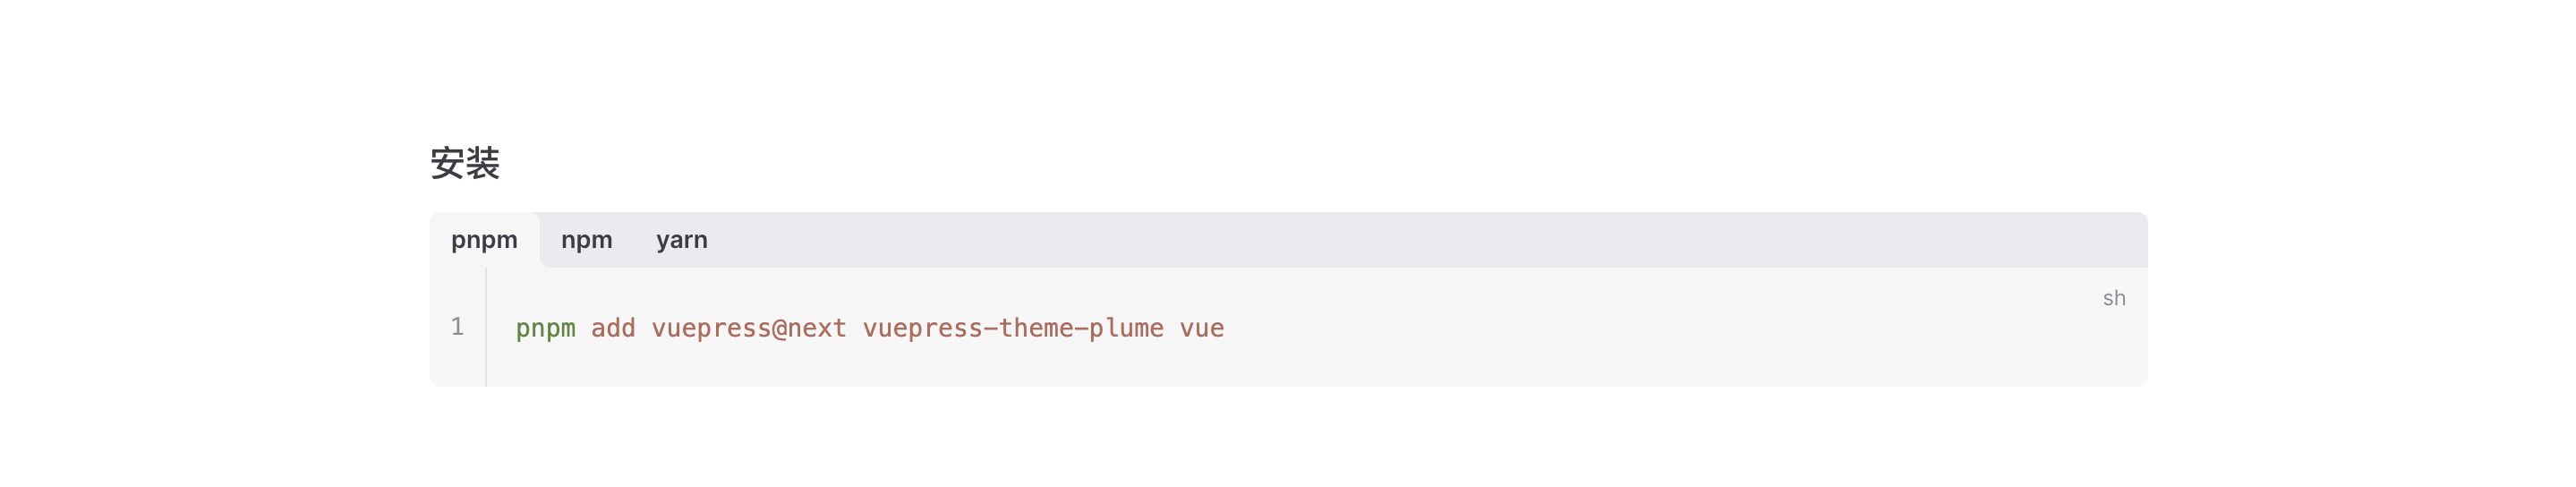2576x487 pixels.
Task: Click the vuepress@next package in the code line
Action: tap(749, 329)
